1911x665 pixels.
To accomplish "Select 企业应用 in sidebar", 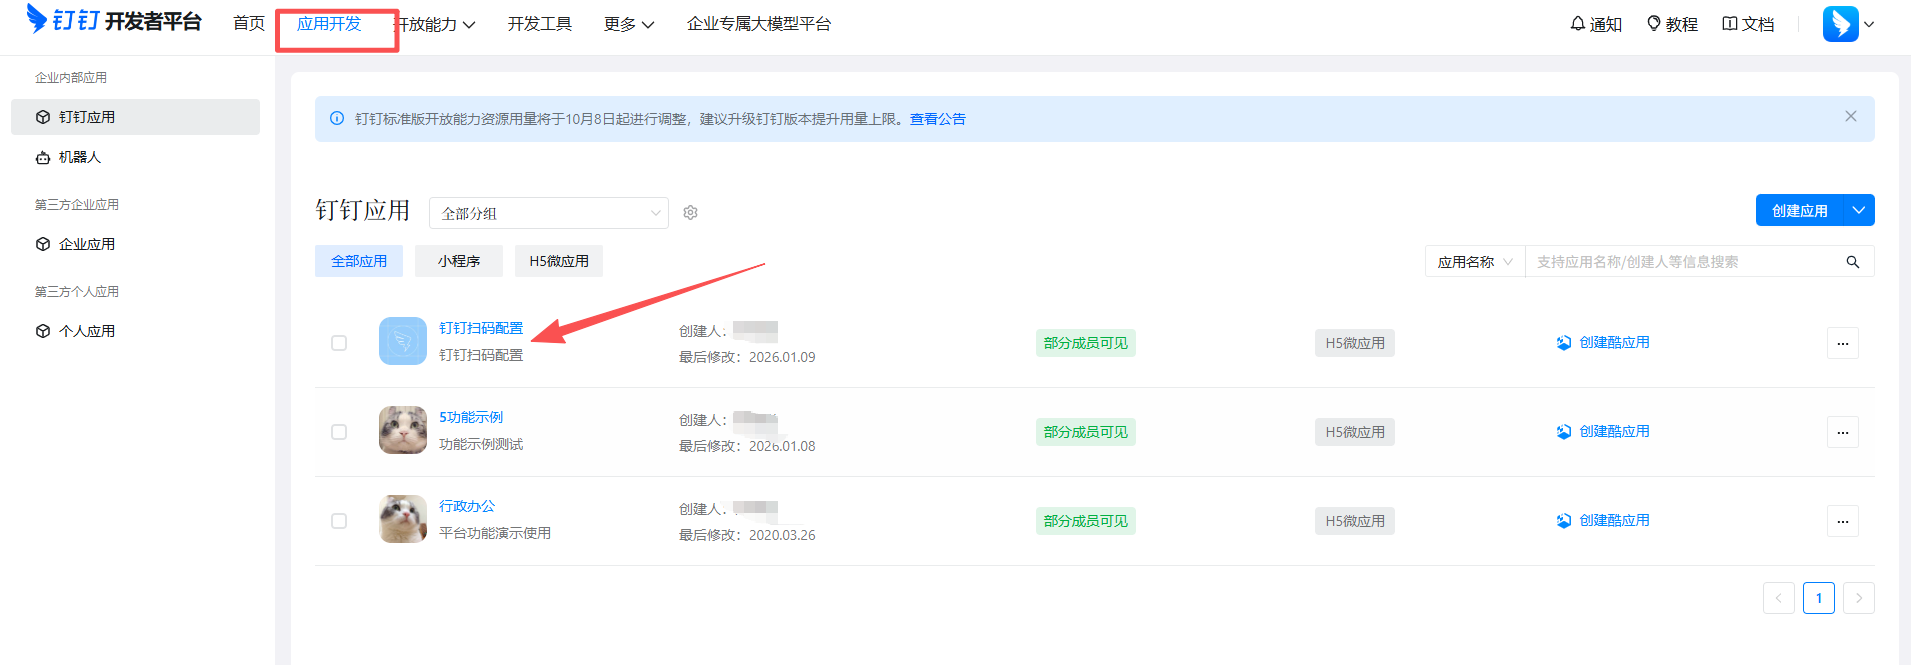I will 135,244.
